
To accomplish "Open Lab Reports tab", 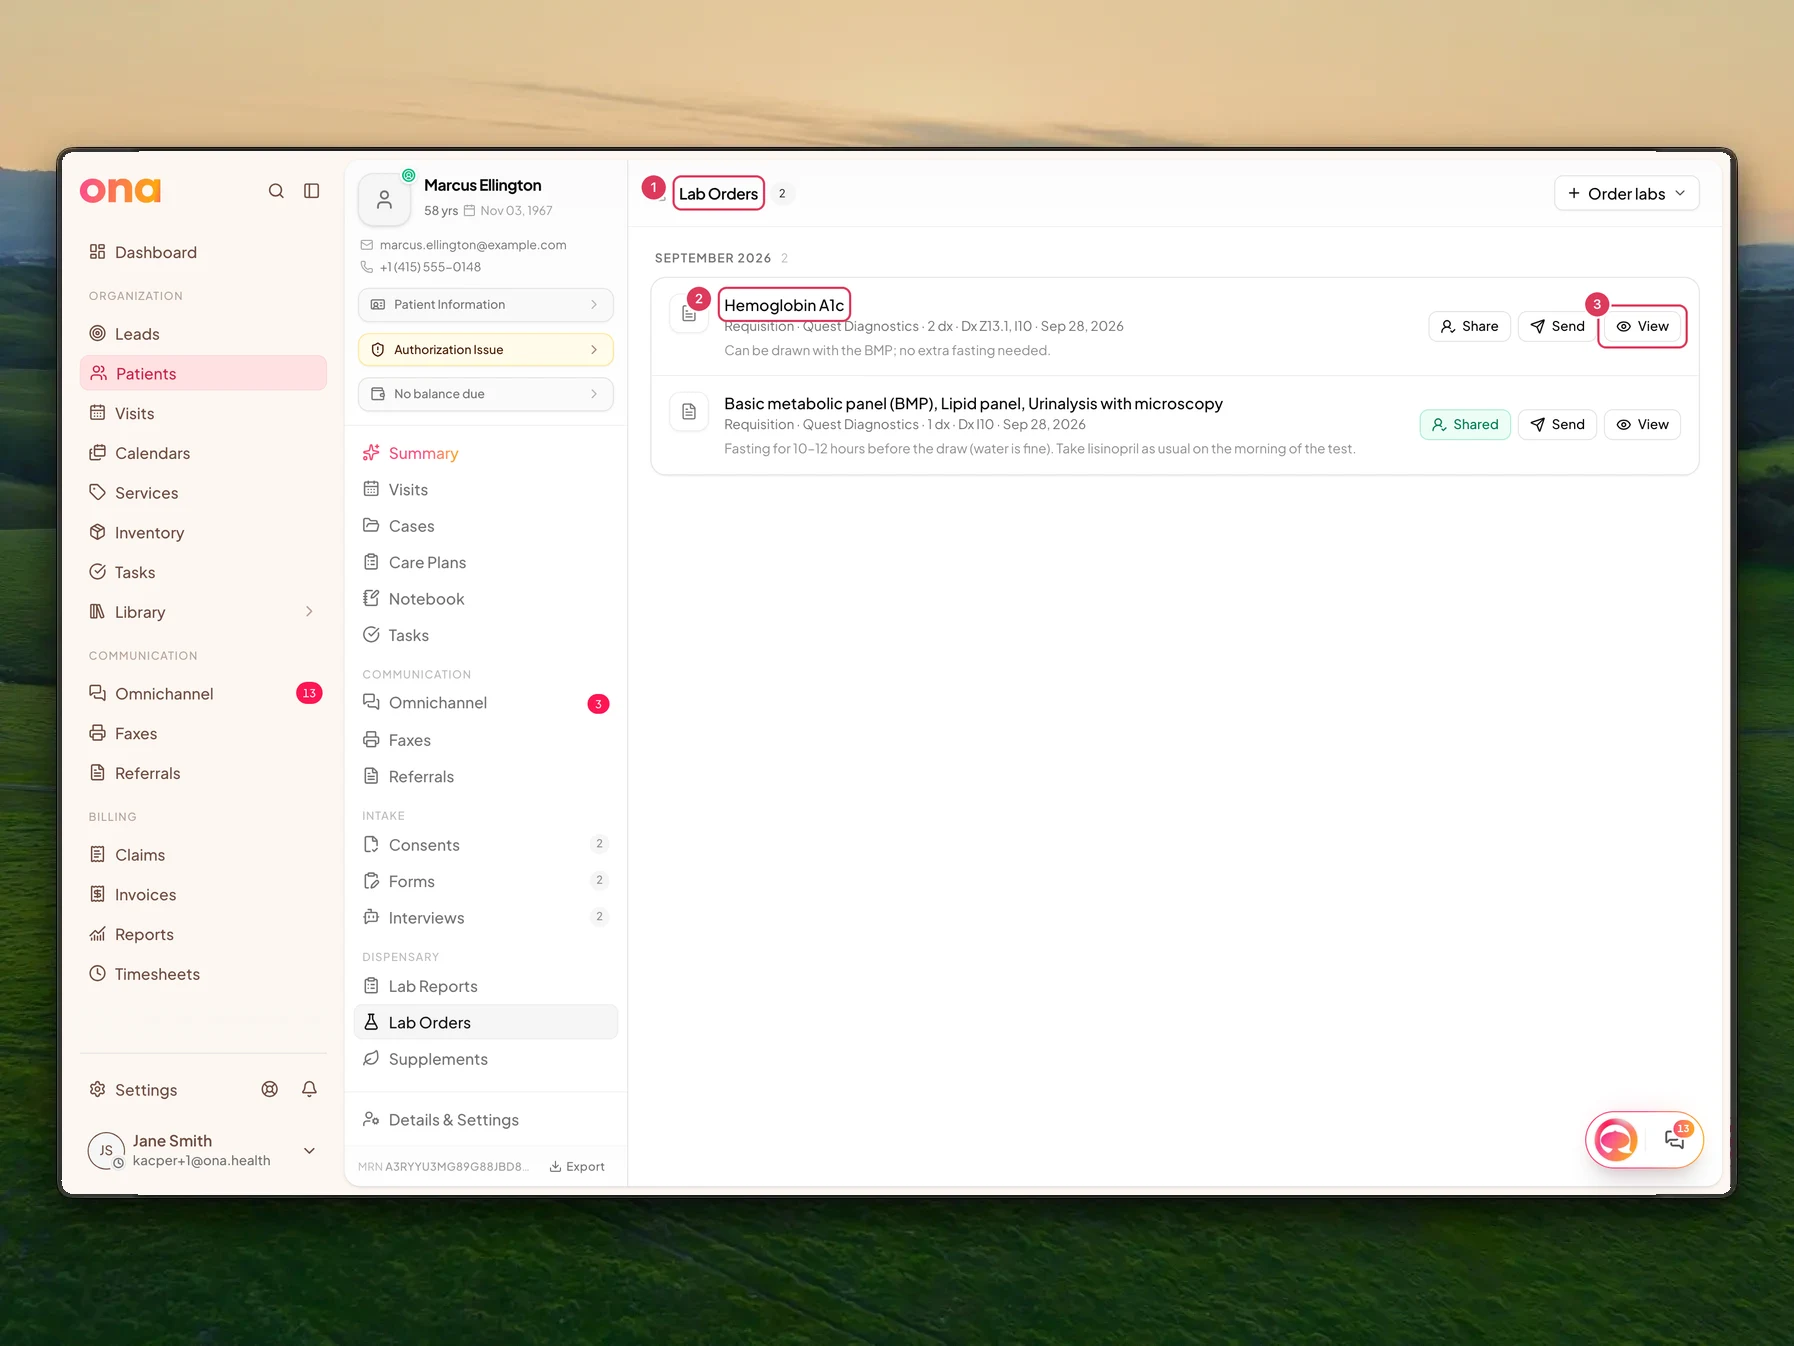I will [486, 986].
